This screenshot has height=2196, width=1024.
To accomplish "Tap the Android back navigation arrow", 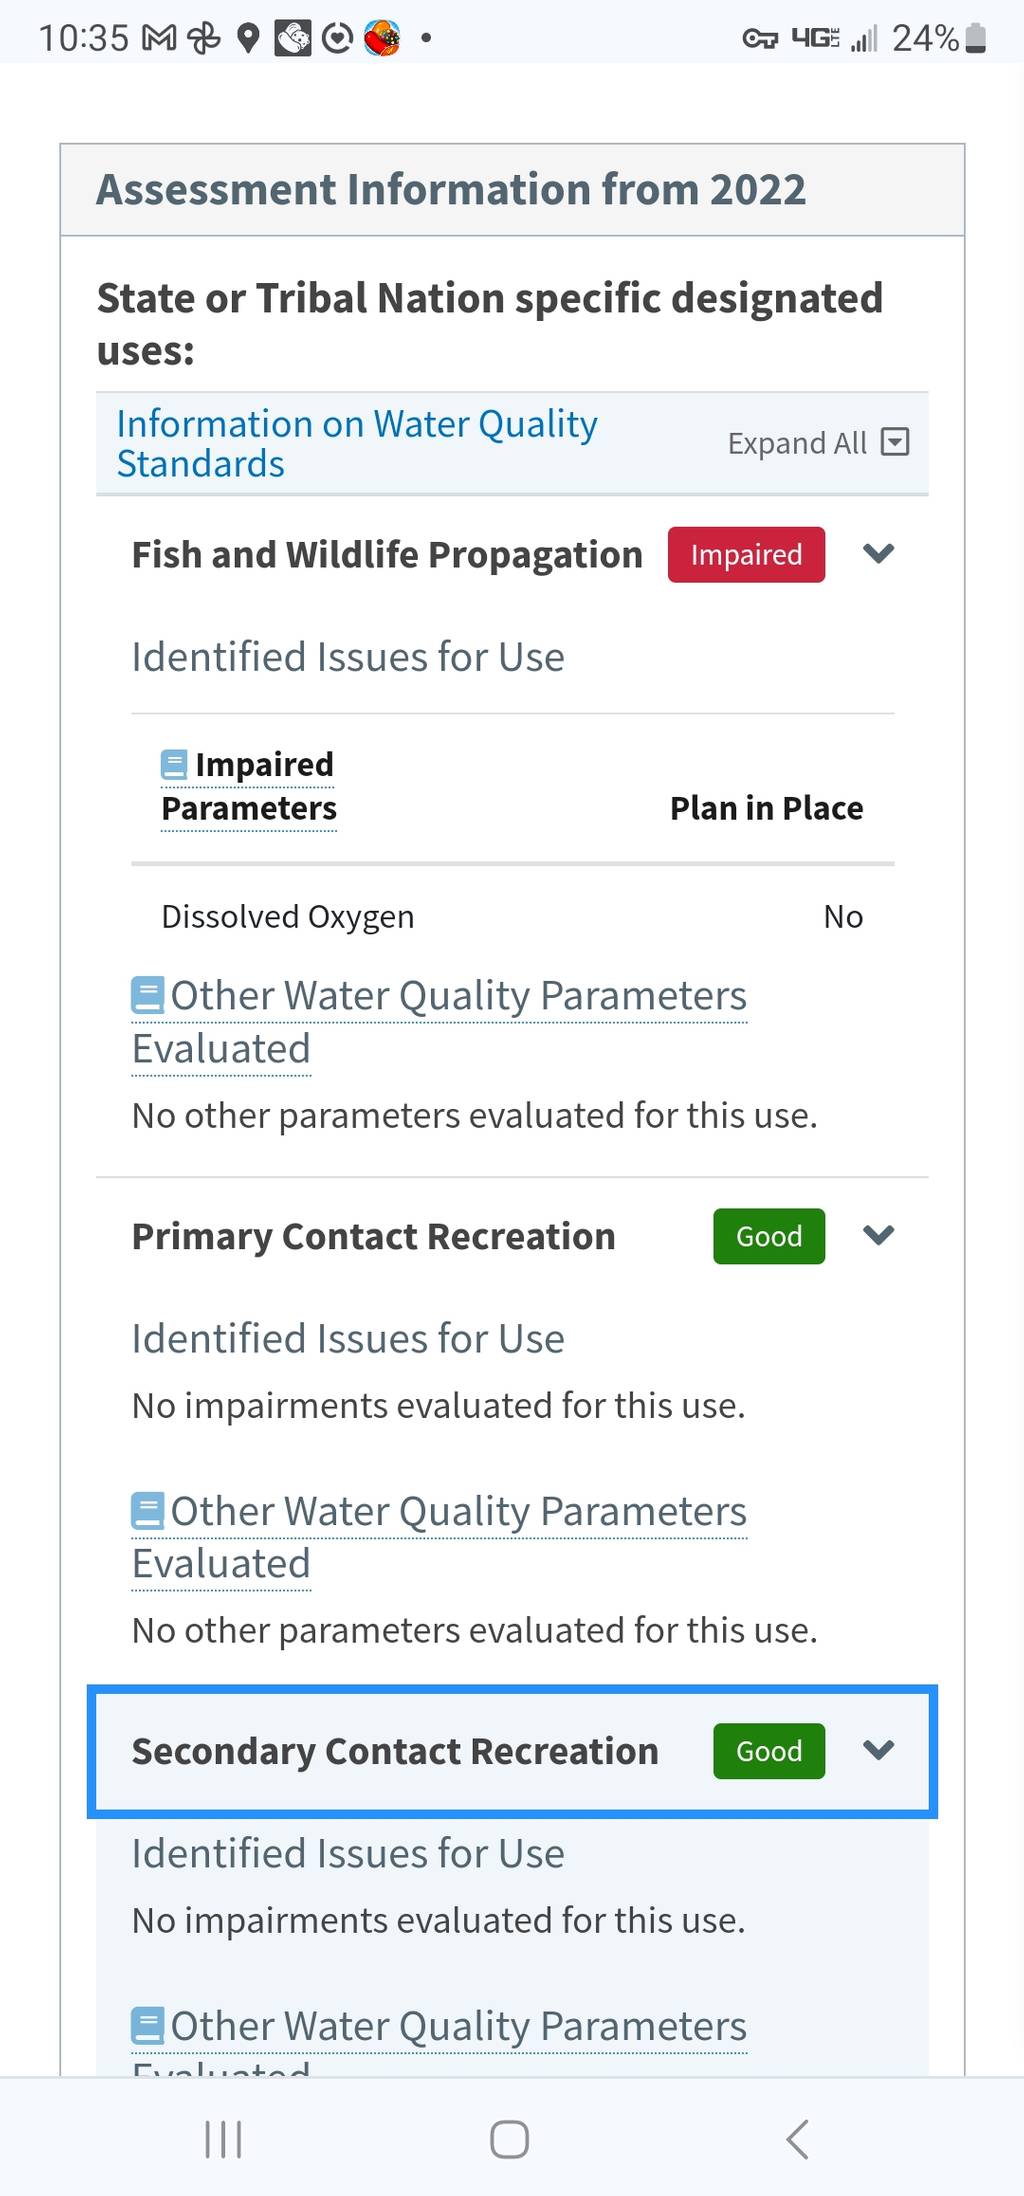I will pyautogui.click(x=797, y=2139).
